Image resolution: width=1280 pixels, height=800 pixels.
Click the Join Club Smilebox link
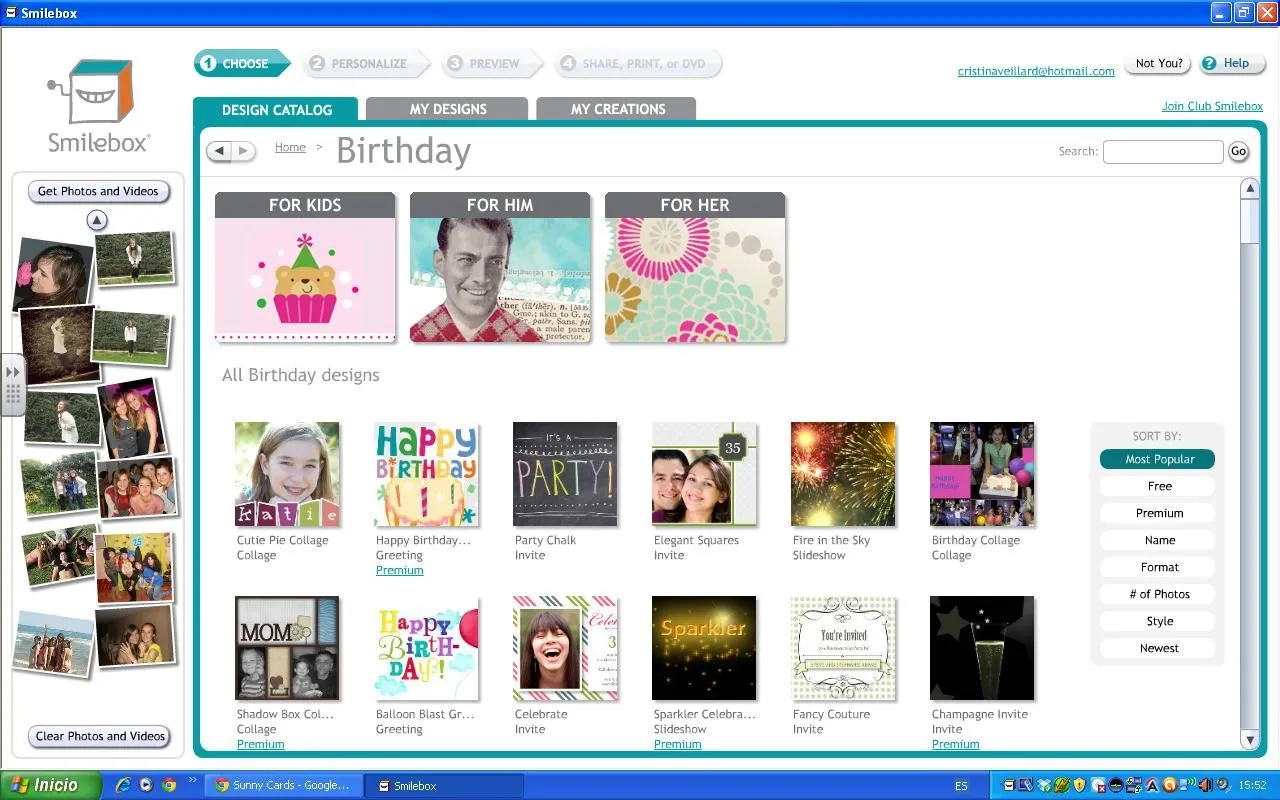click(1212, 106)
